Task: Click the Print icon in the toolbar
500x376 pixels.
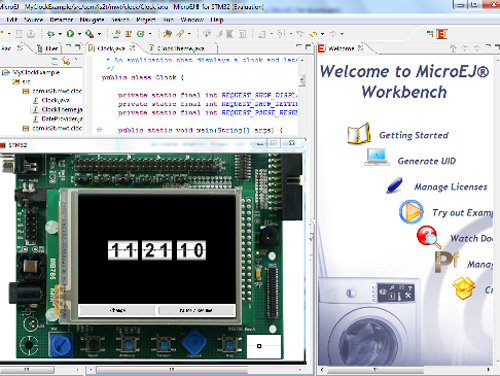Action: (x=31, y=34)
